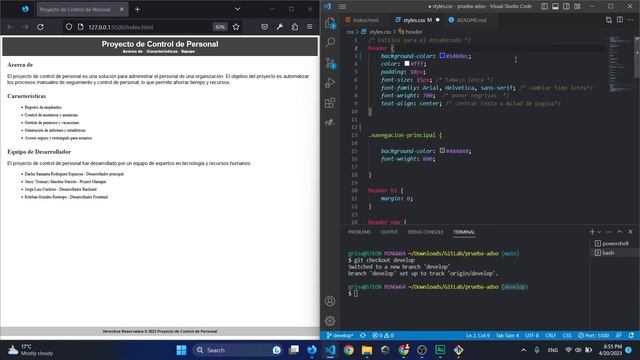The image size is (640, 360).
Task: Reload the page in Firefox
Action: 40,27
